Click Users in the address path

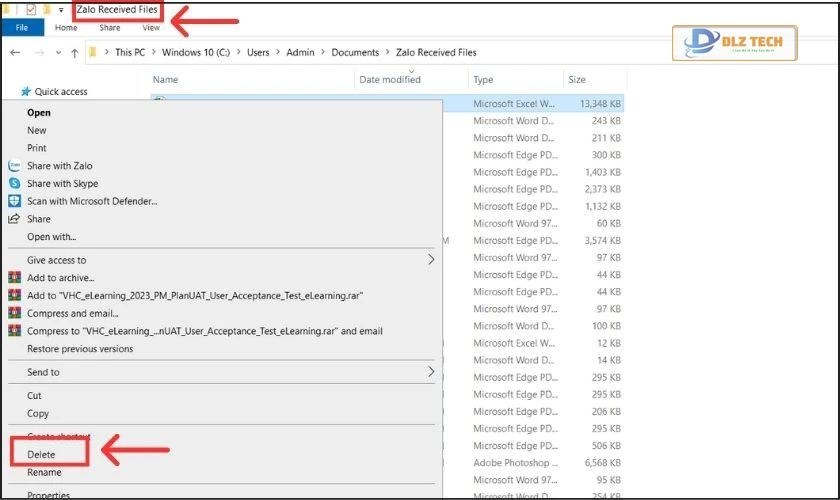[258, 53]
